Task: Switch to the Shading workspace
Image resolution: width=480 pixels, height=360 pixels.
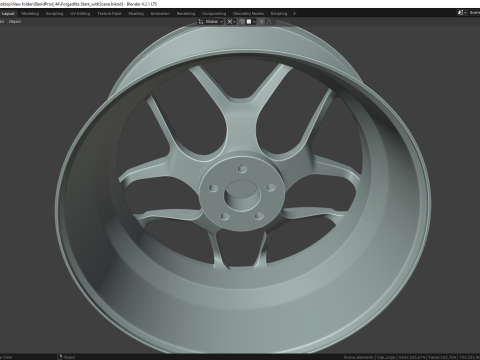Action: [x=136, y=14]
